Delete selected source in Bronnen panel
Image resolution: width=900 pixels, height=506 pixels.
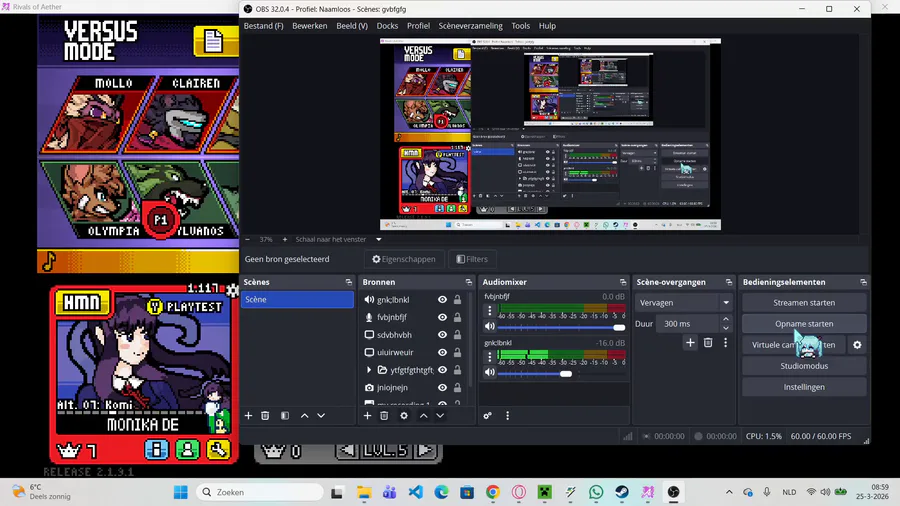[384, 415]
